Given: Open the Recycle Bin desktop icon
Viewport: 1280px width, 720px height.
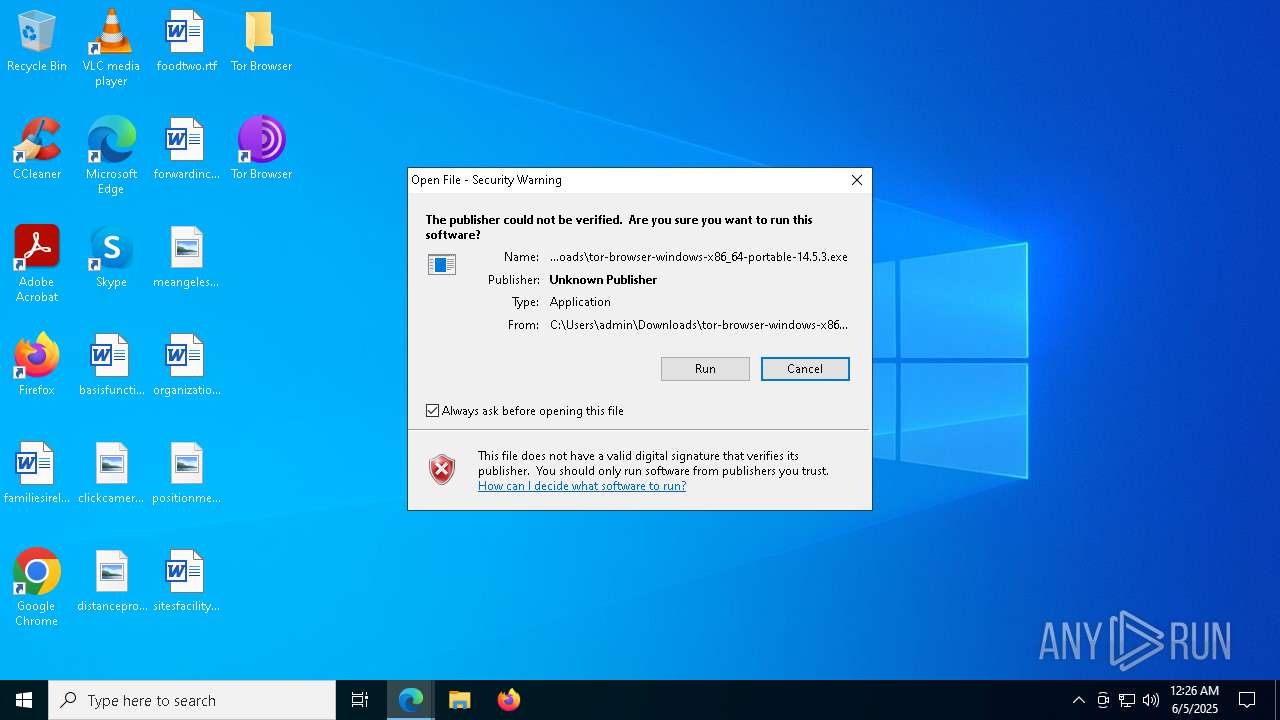Looking at the screenshot, I should click(37, 42).
